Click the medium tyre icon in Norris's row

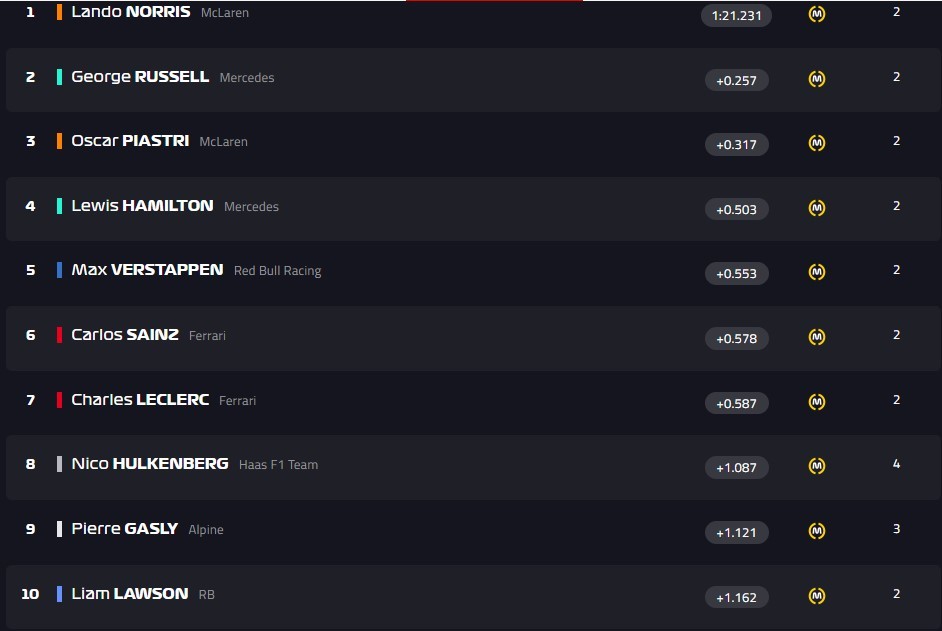click(x=817, y=15)
